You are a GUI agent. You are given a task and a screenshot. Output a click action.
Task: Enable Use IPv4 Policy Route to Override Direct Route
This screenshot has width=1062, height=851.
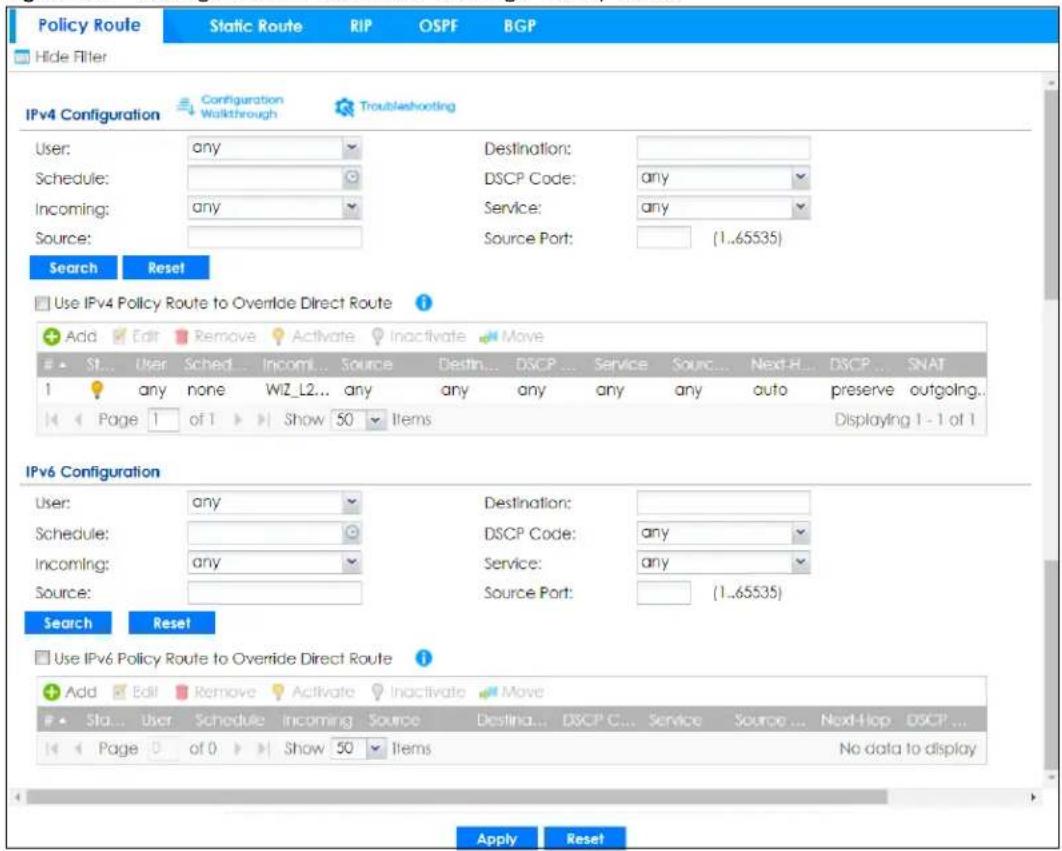[43, 304]
